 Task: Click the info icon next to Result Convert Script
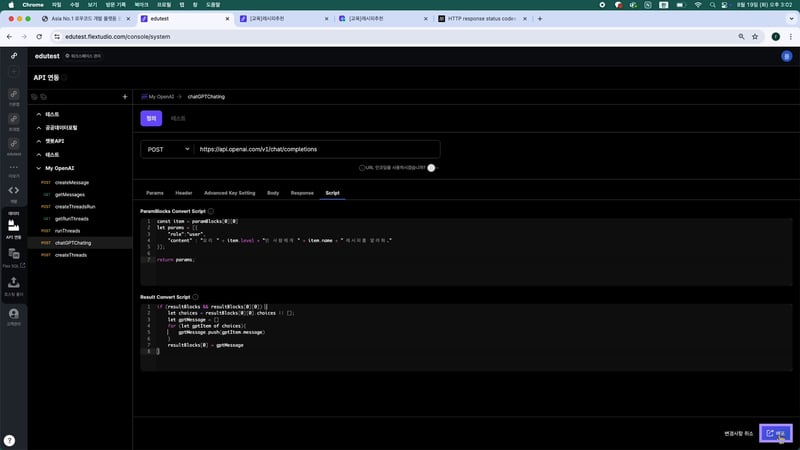pyautogui.click(x=197, y=297)
